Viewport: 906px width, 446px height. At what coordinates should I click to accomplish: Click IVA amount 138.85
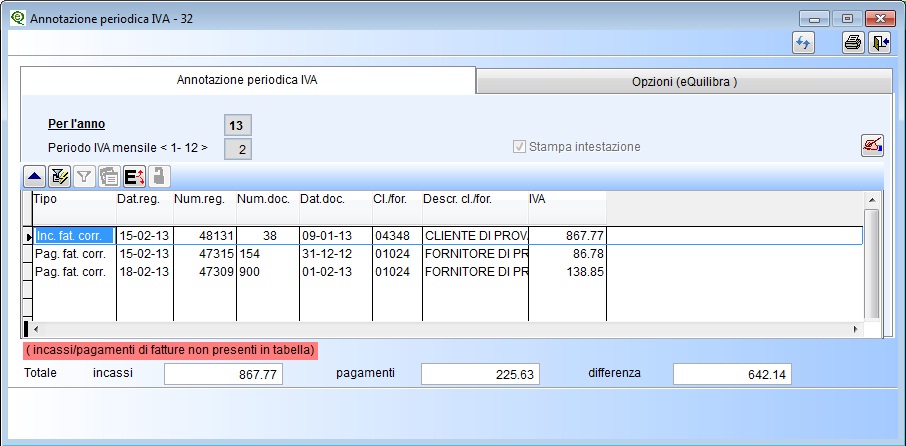pos(567,272)
